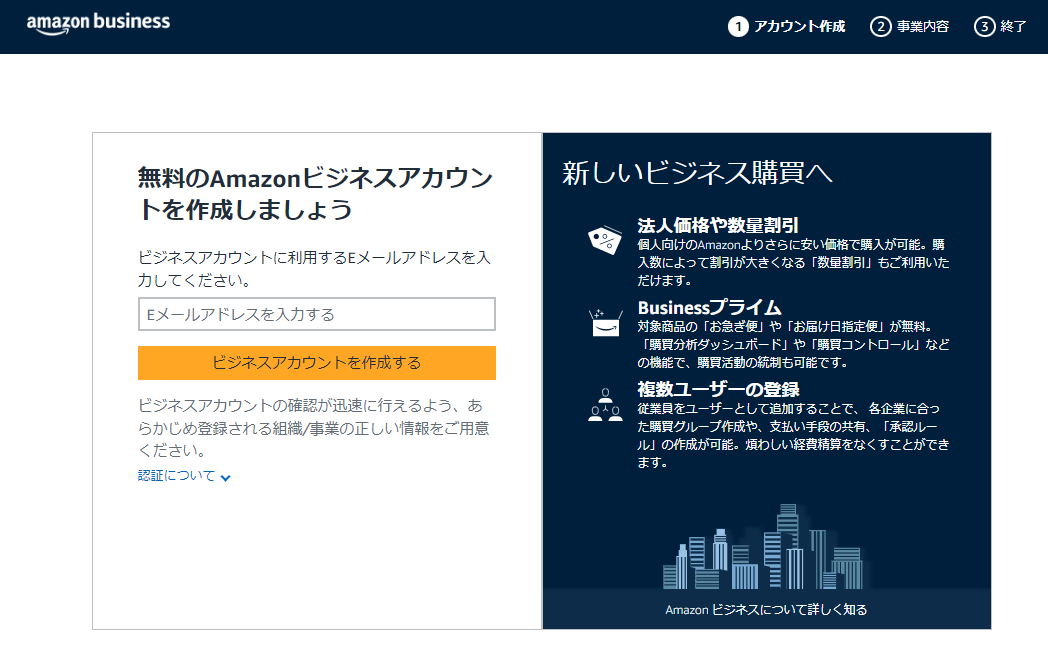Viewport: 1048px width, 649px height.
Task: Select the discount tag icon beside 法人価格や数量割引
Action: point(605,237)
